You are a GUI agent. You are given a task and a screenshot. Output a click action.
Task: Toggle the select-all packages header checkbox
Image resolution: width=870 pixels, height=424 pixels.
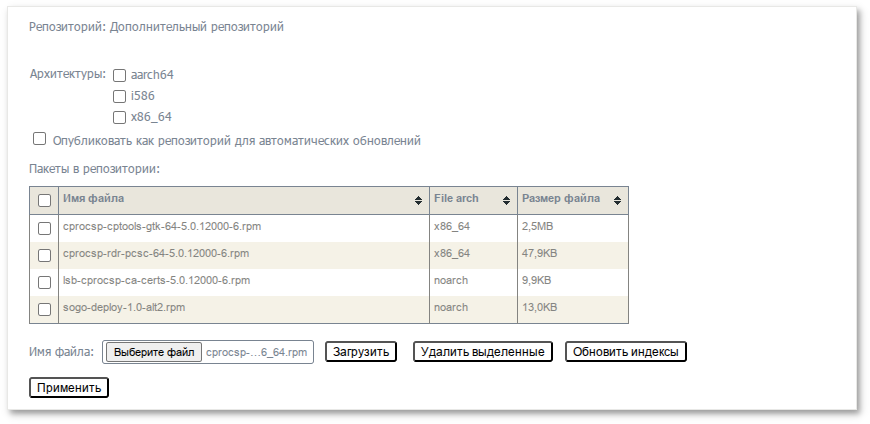[x=44, y=200]
